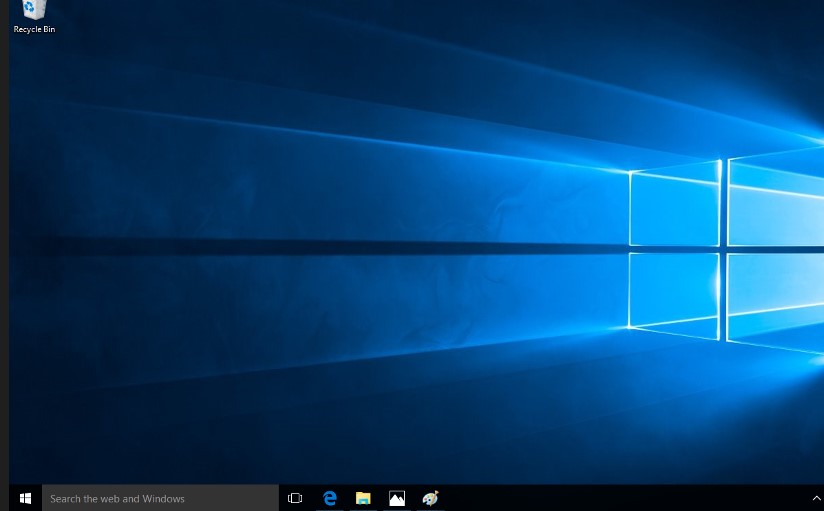Open File Explorer from the taskbar
Screen dimensions: 824x511
tap(363, 498)
